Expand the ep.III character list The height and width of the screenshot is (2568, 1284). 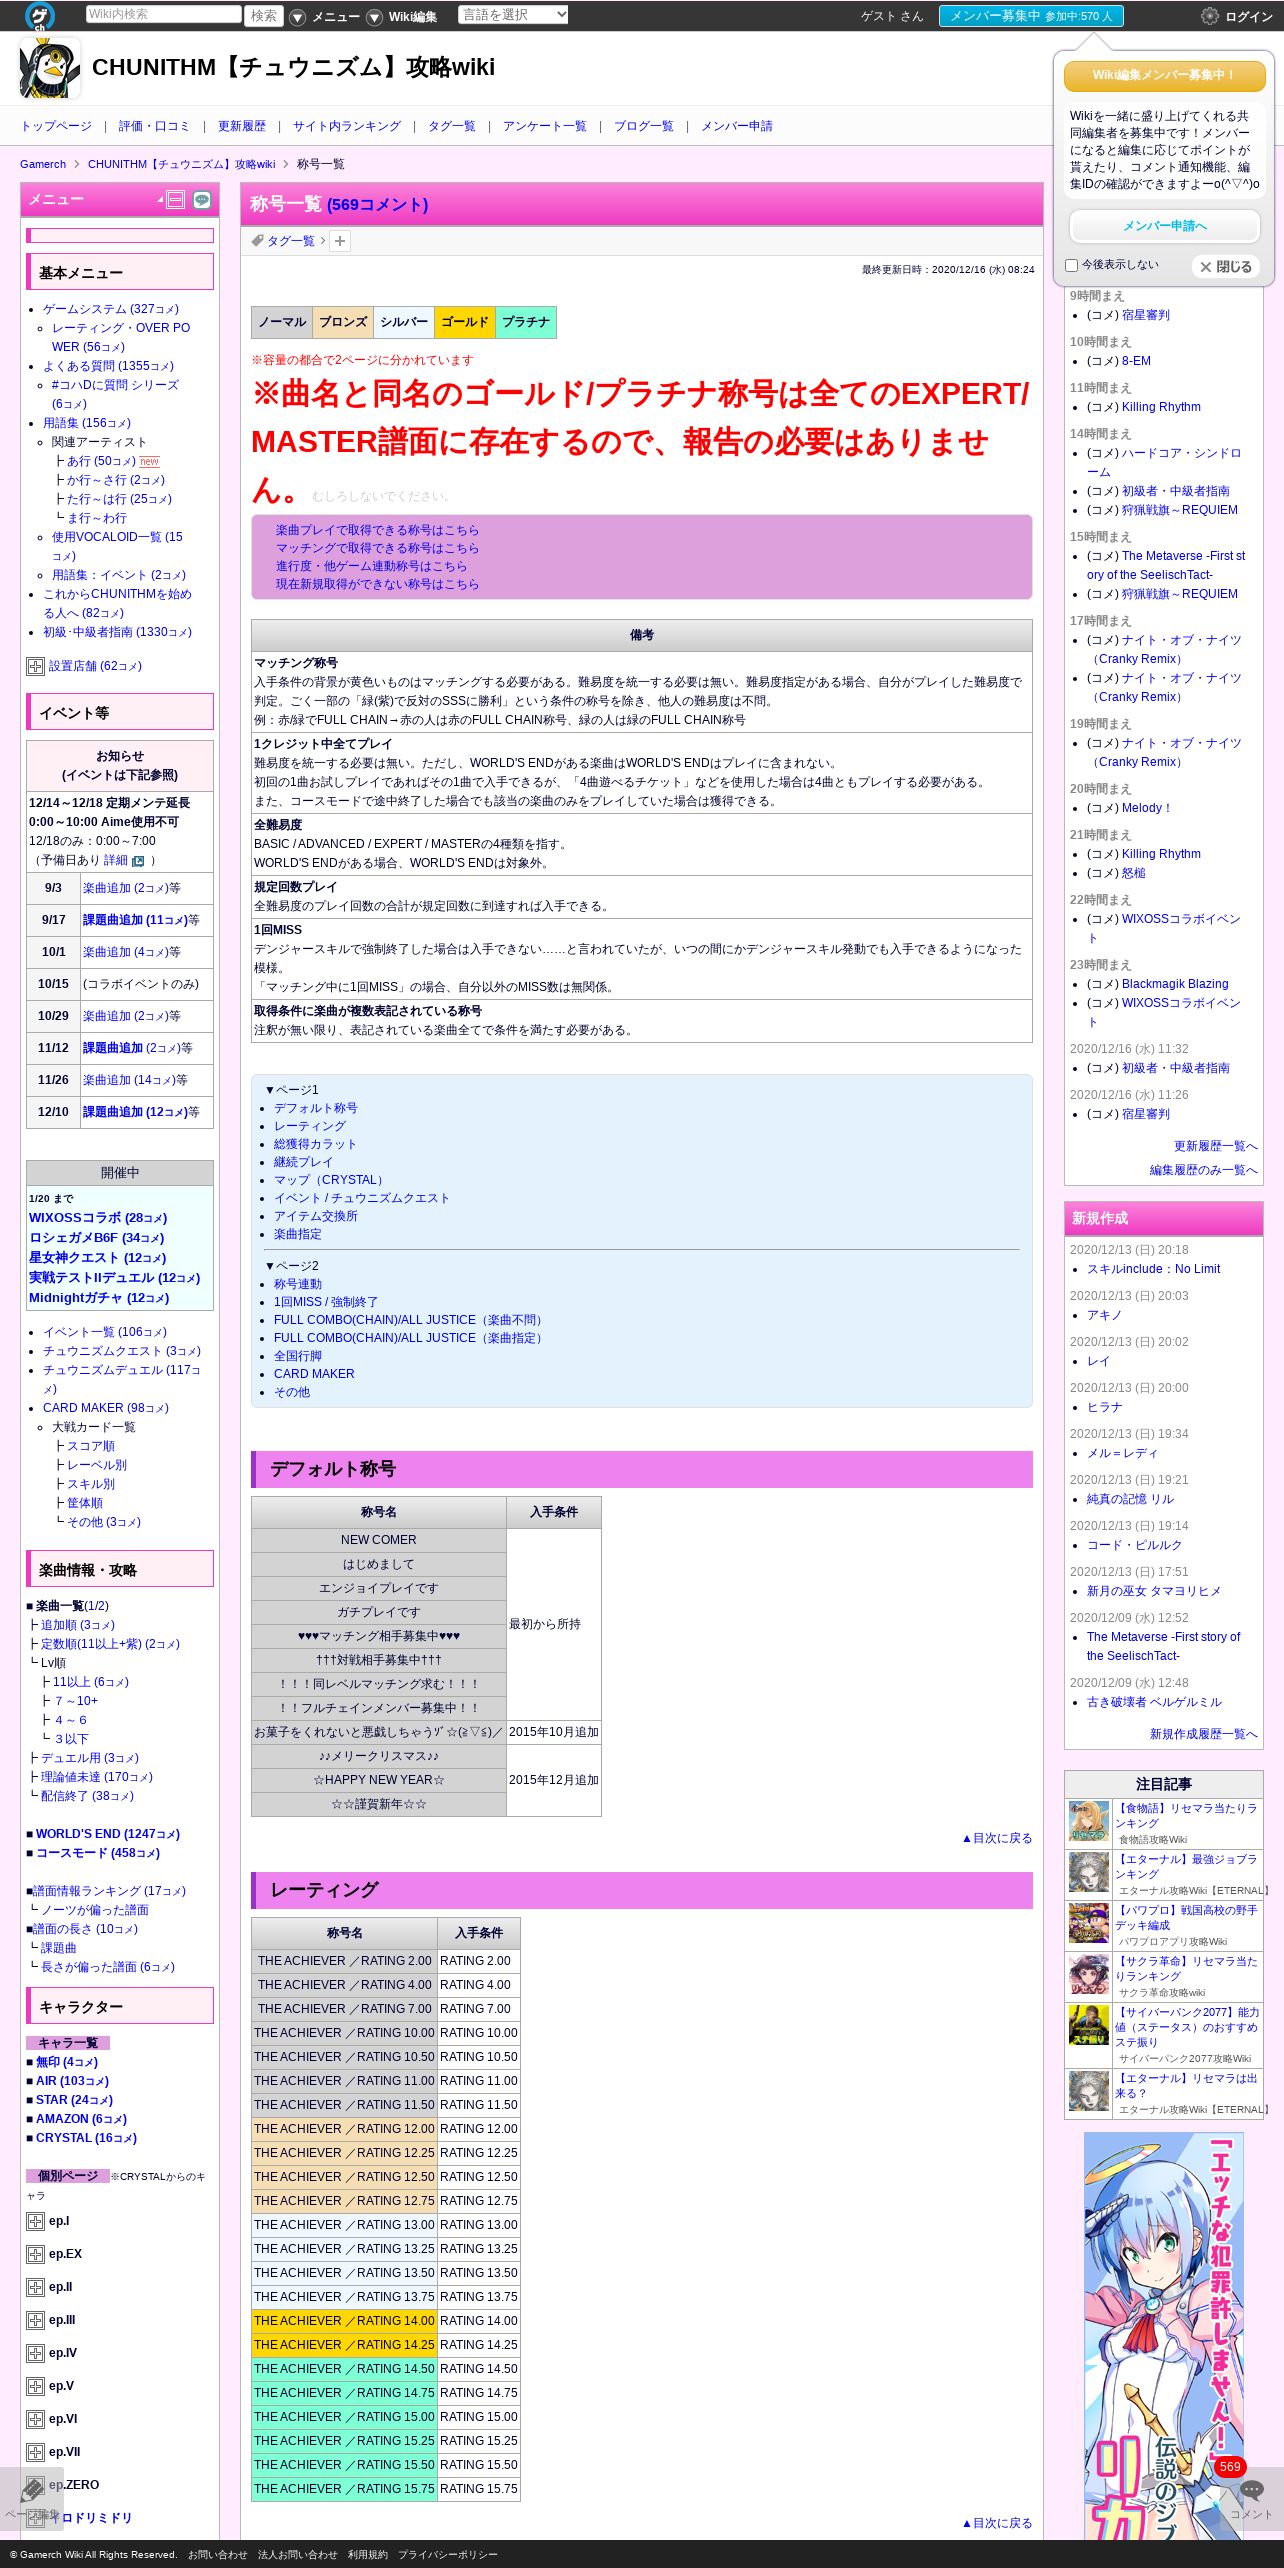click(x=35, y=2320)
